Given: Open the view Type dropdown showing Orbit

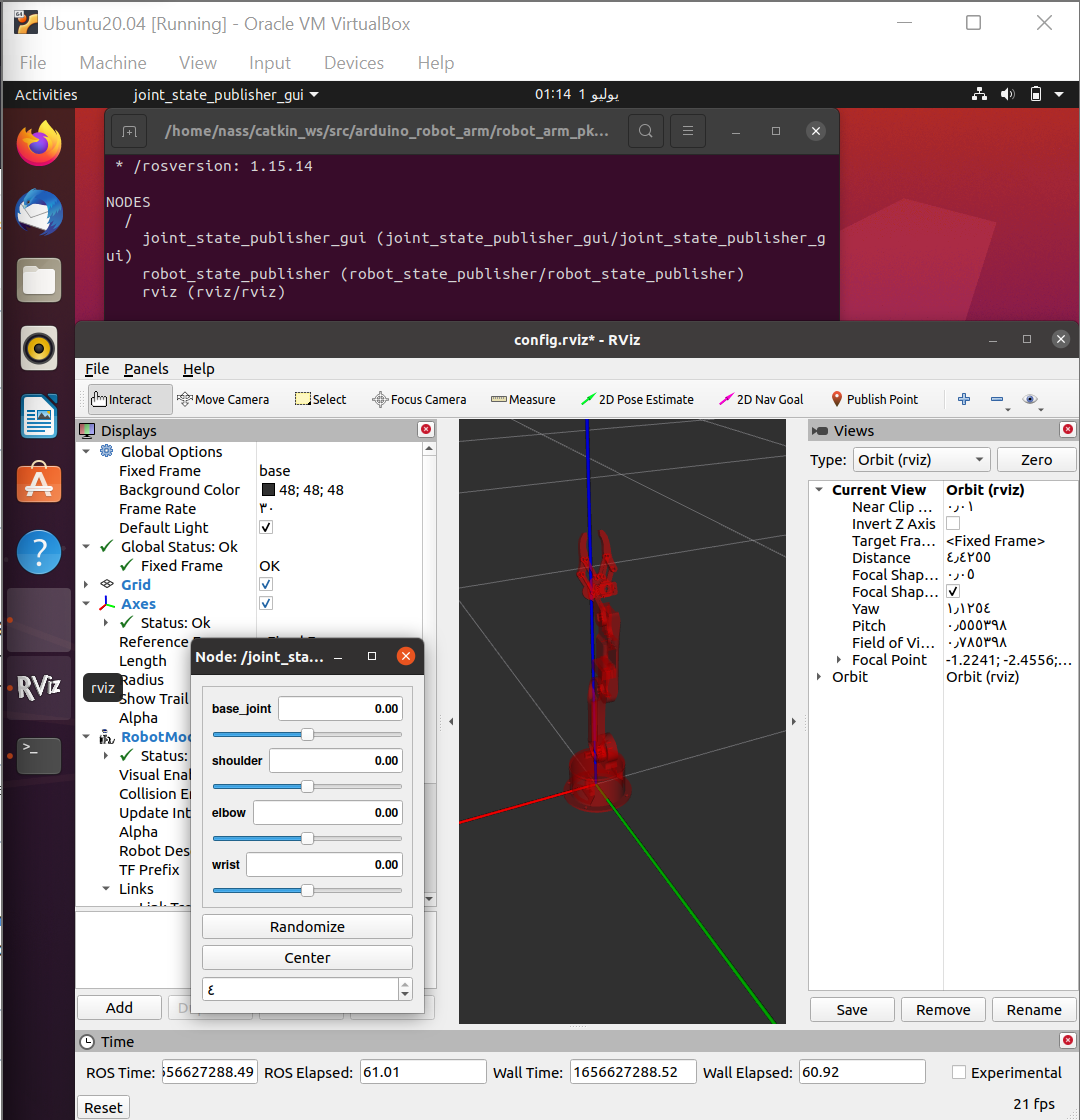Looking at the screenshot, I should 921,459.
